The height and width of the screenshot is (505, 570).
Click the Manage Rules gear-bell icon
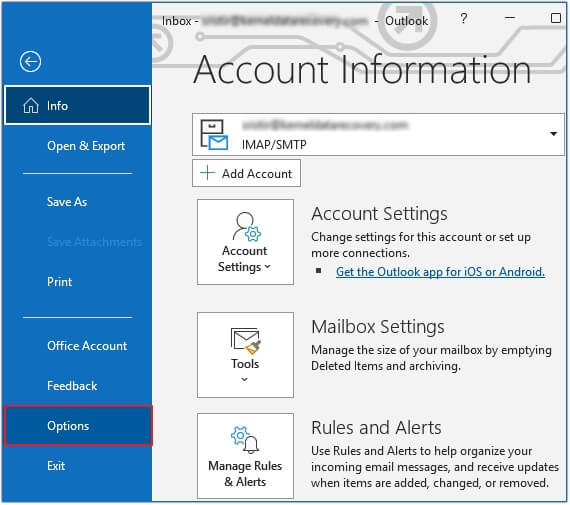pyautogui.click(x=245, y=440)
